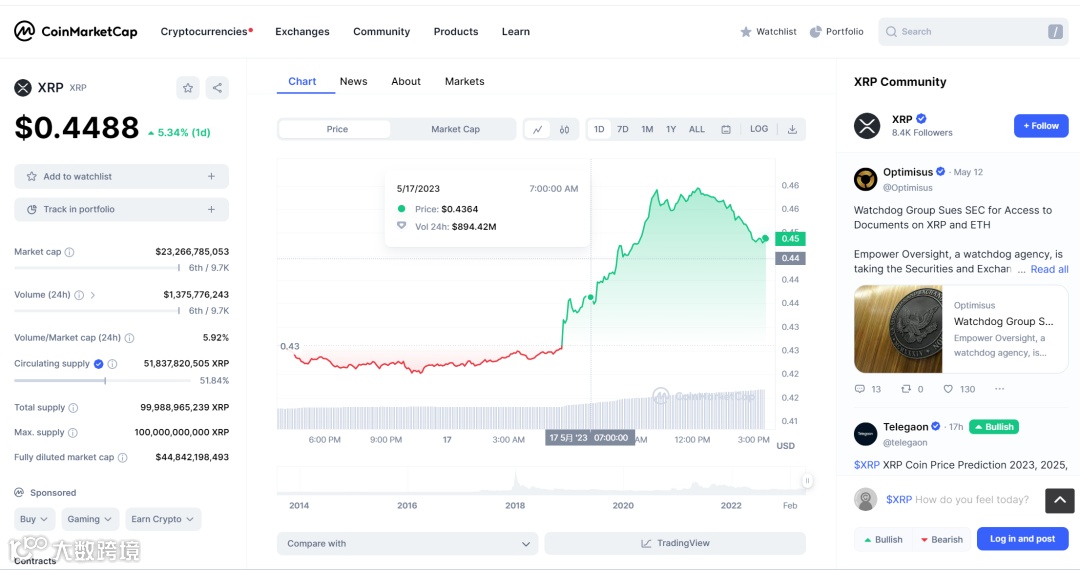This screenshot has width=1080, height=570.
Task: Toggle the LOG scale on chart
Action: [759, 129]
